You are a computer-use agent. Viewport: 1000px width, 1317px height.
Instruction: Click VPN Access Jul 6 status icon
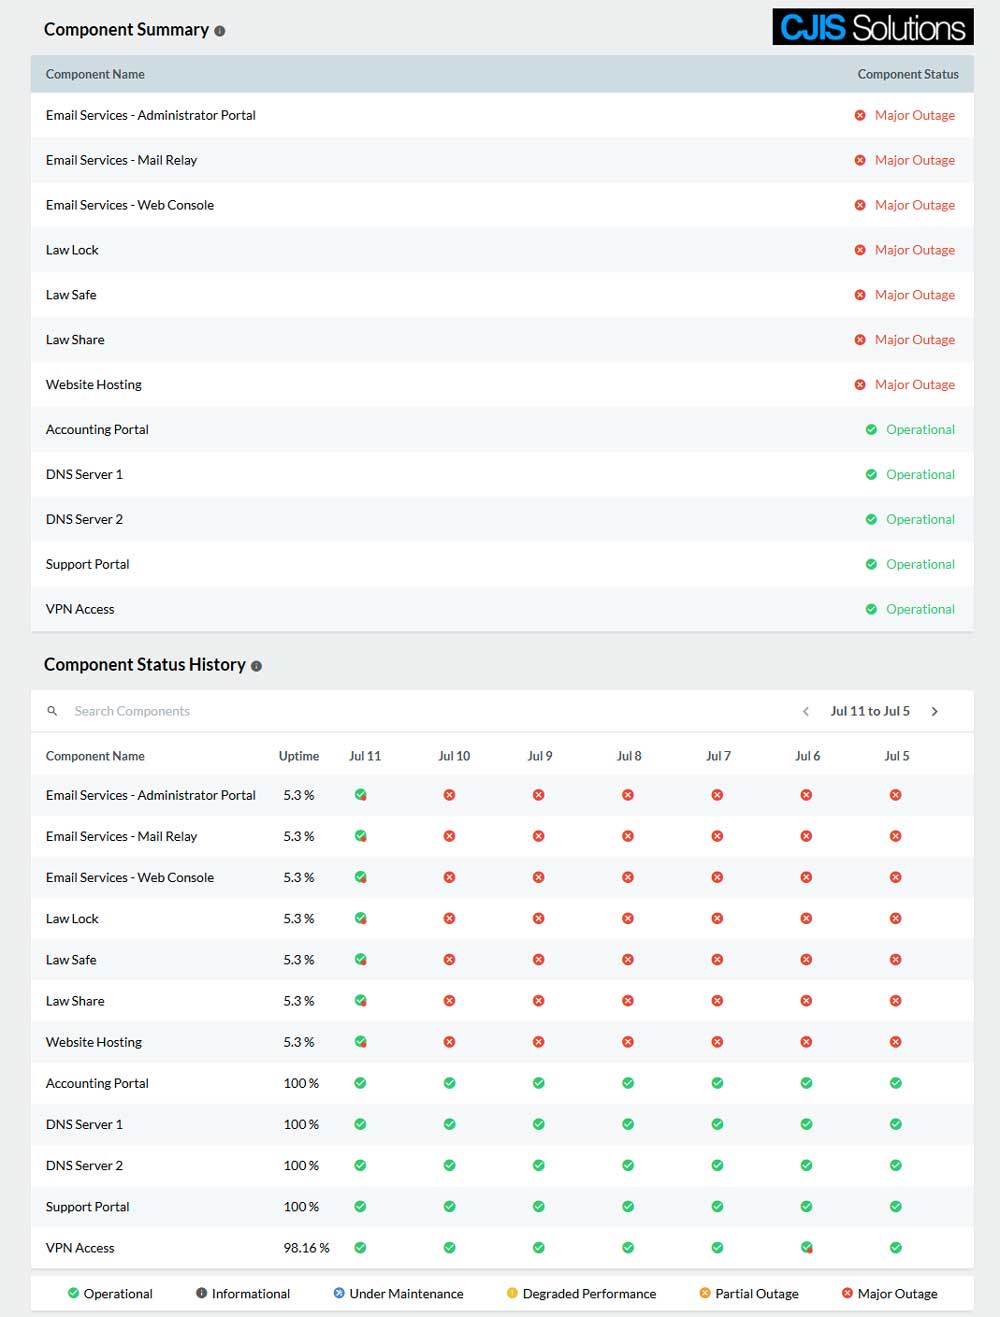tap(806, 1247)
